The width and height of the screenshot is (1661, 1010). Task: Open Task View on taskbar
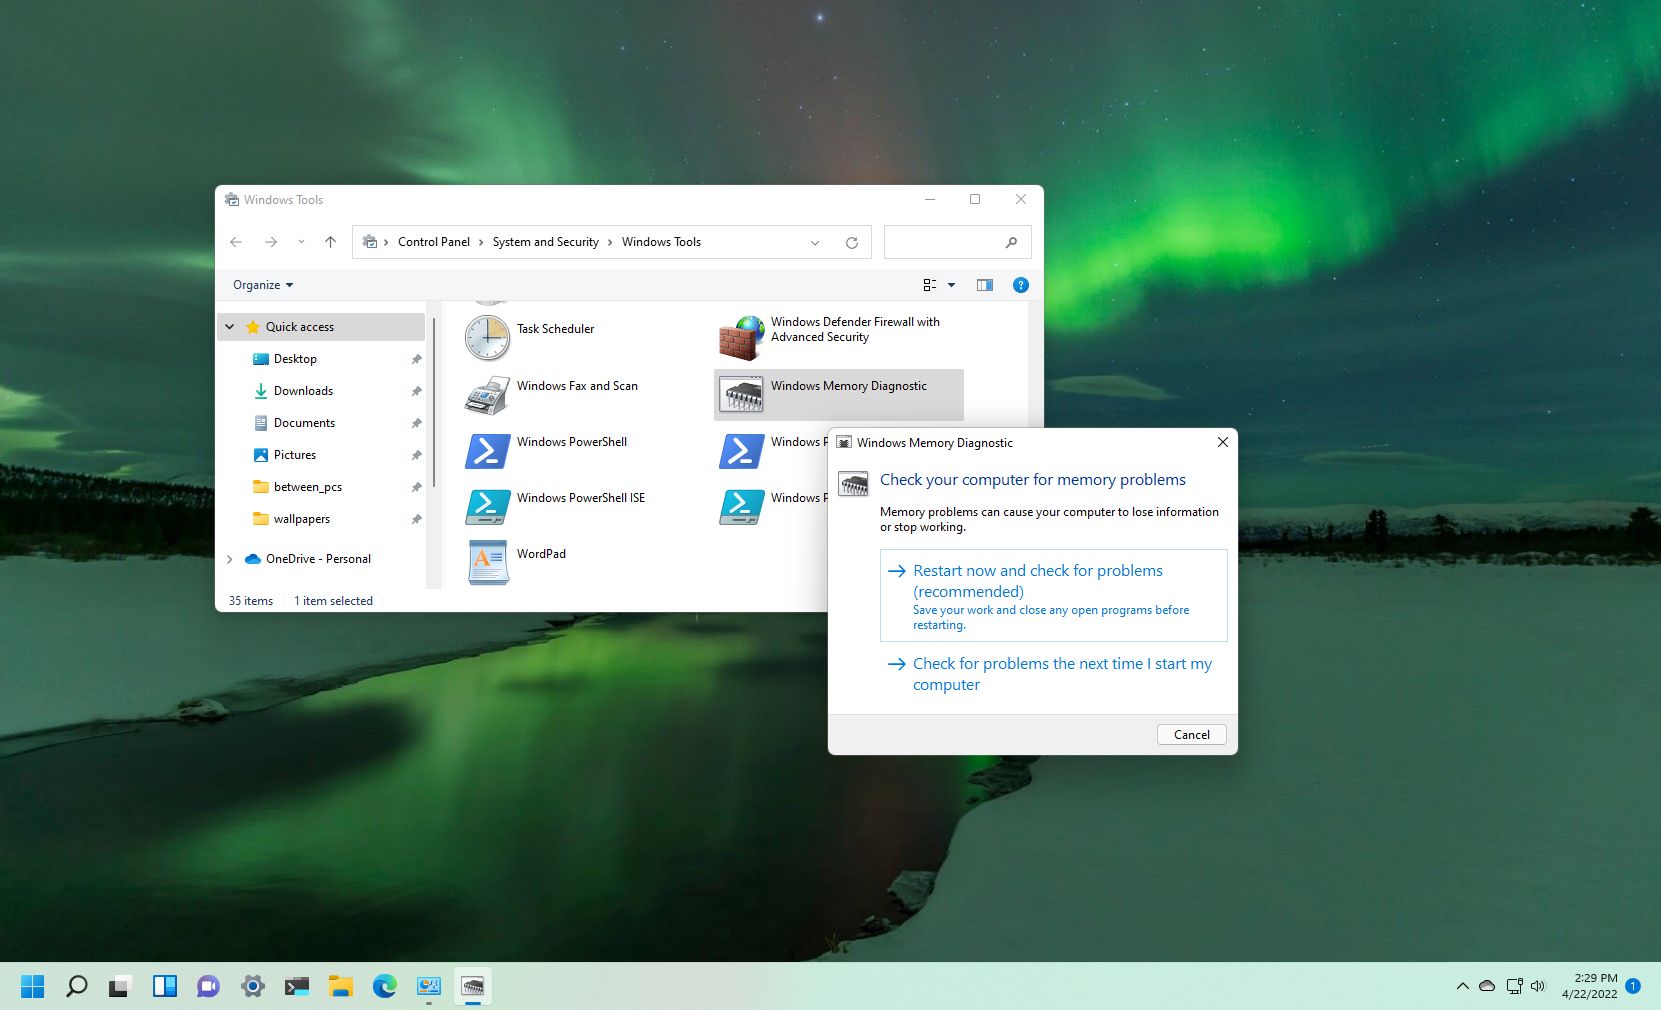(121, 986)
